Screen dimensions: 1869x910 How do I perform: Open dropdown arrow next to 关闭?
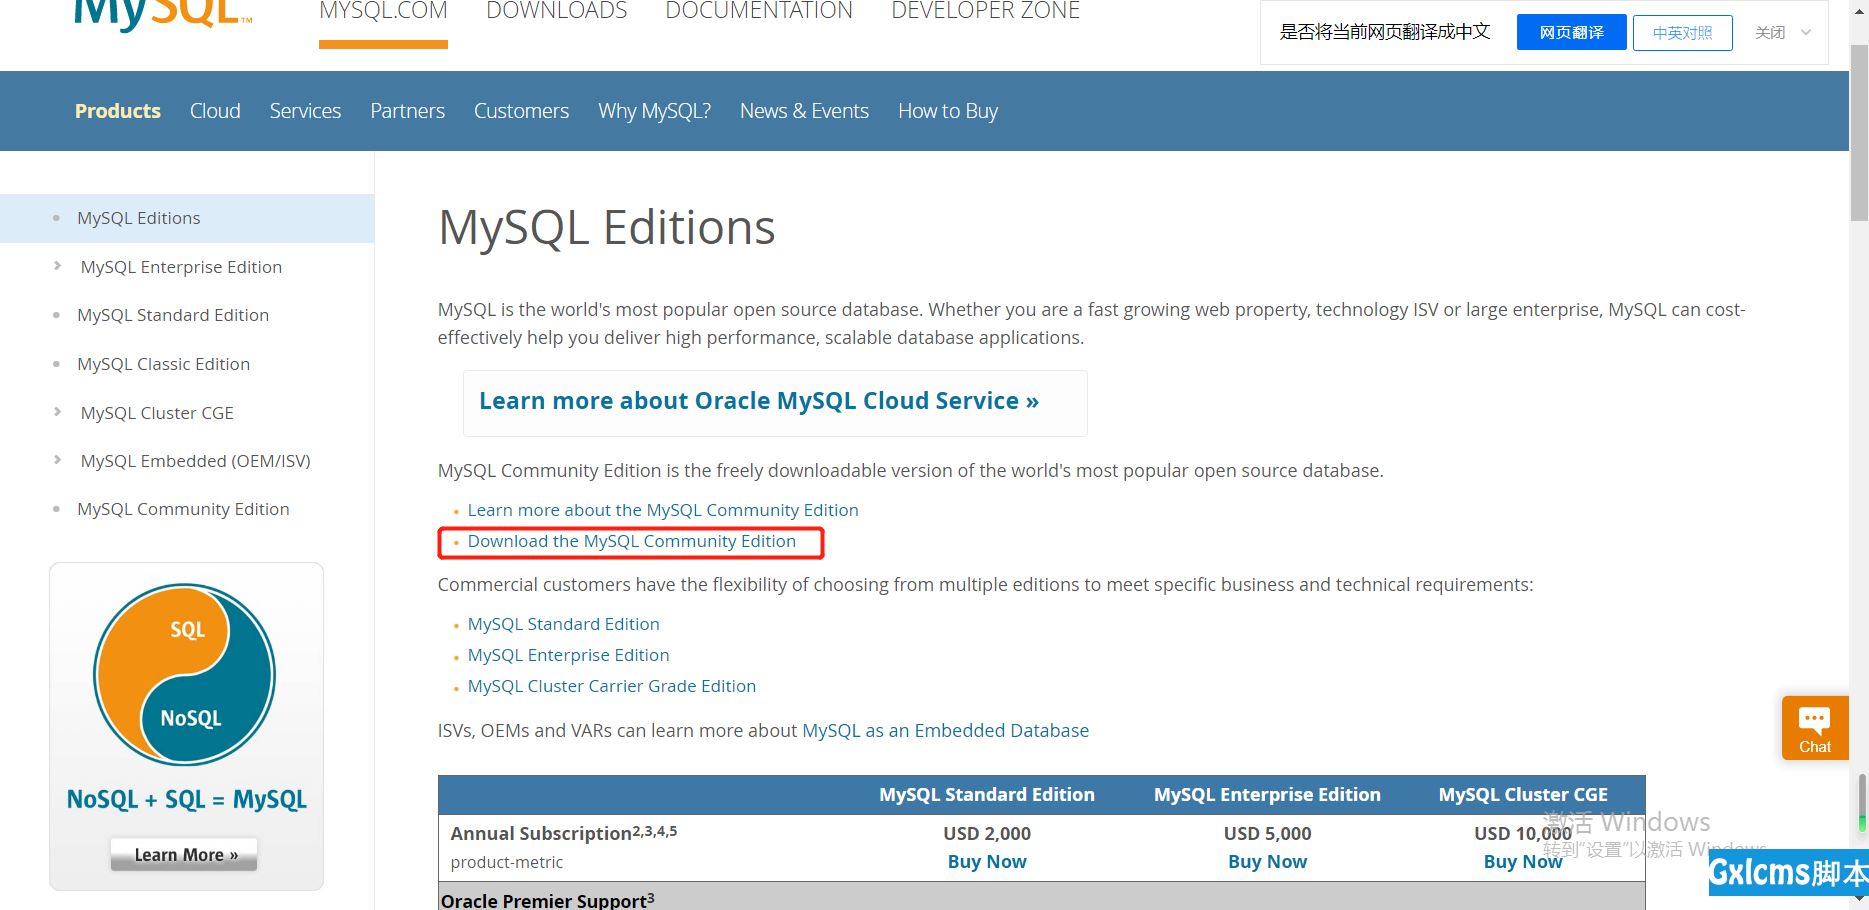point(1806,32)
